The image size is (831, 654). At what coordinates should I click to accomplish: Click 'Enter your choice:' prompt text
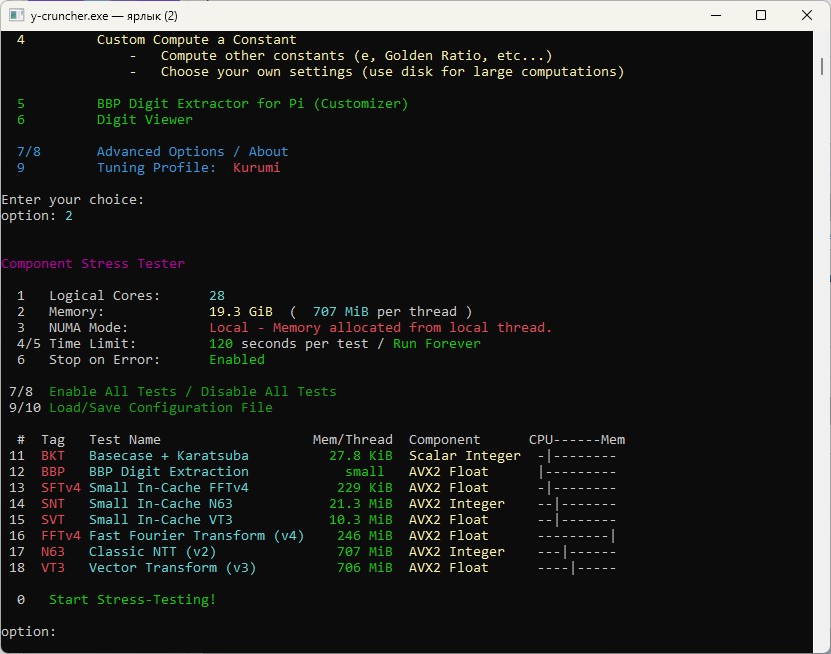click(x=73, y=200)
